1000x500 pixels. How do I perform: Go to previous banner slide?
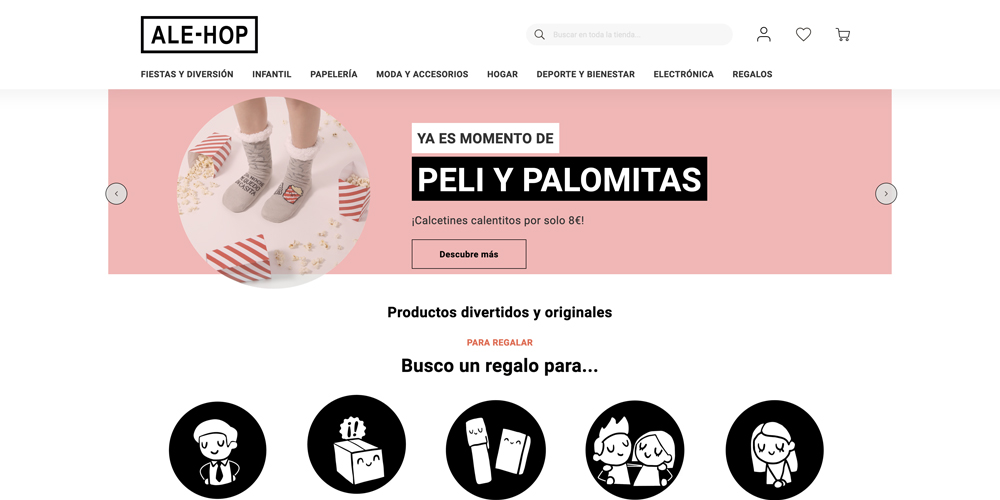click(116, 193)
